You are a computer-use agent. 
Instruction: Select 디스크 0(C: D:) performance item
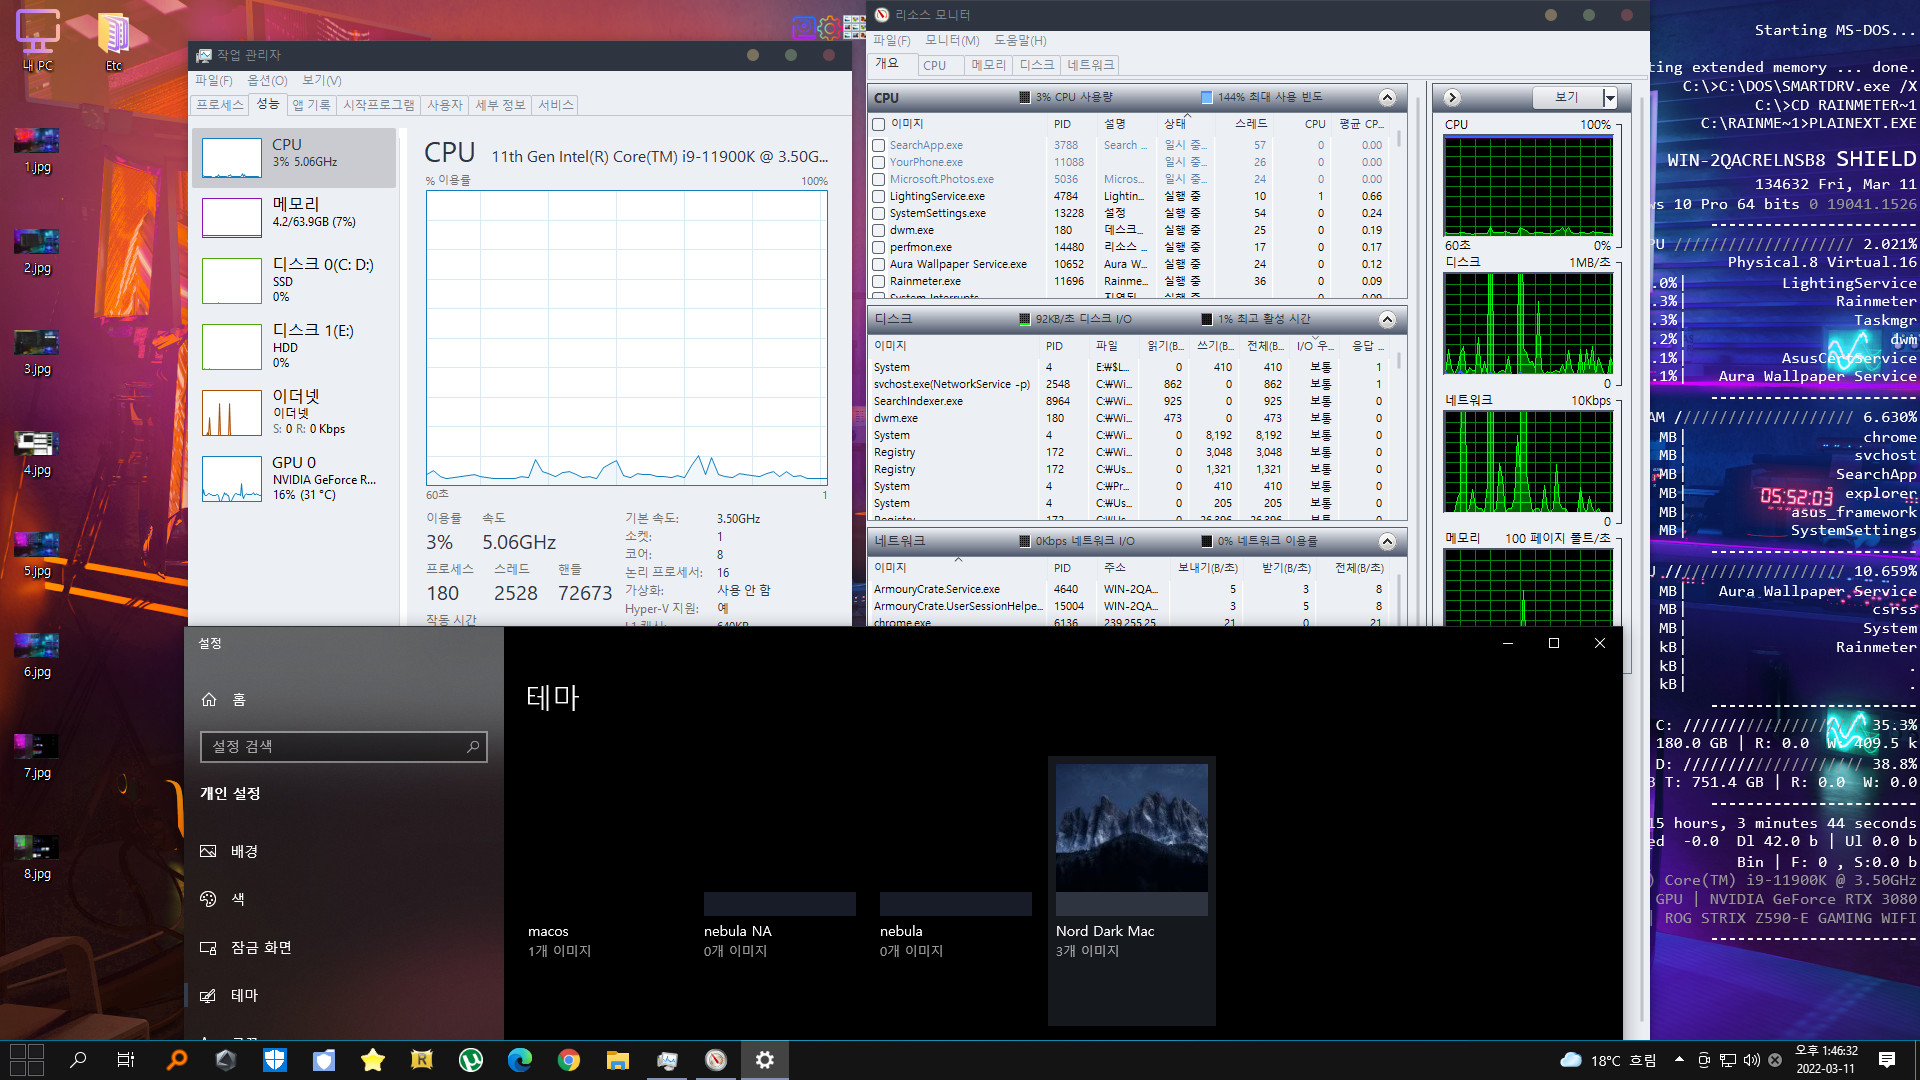(294, 281)
